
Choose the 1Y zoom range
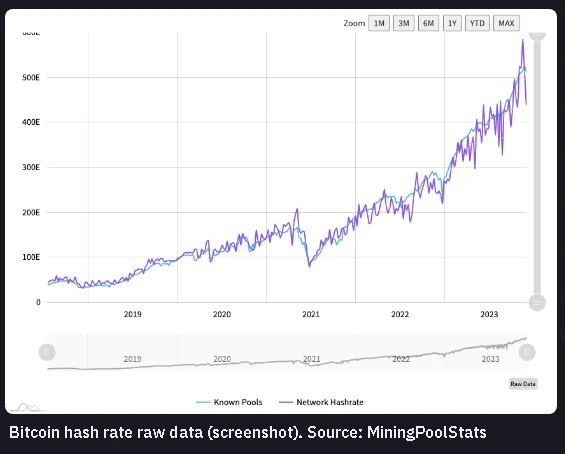pyautogui.click(x=452, y=23)
